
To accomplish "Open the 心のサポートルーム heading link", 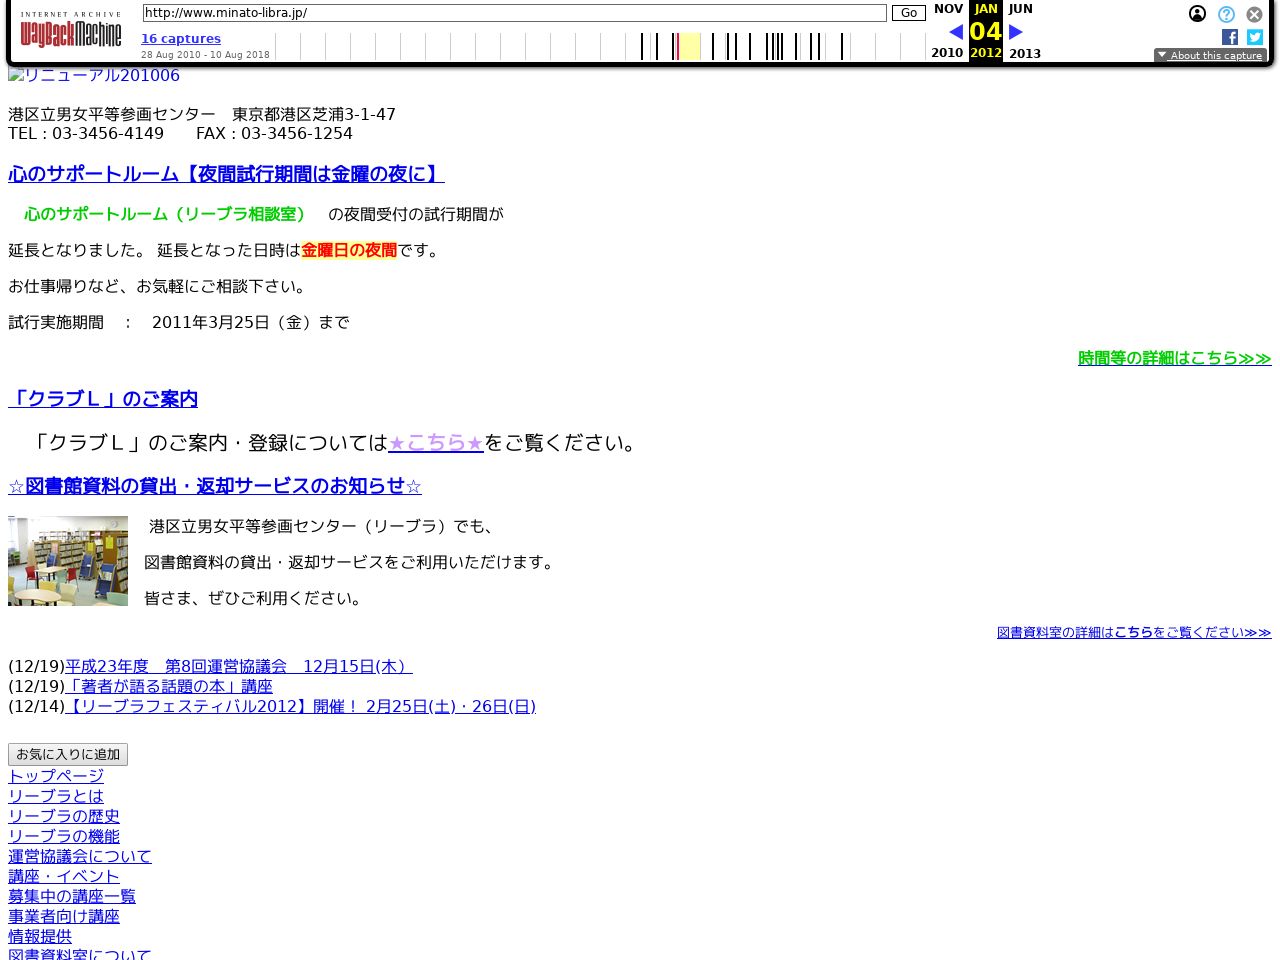I will 225,174.
